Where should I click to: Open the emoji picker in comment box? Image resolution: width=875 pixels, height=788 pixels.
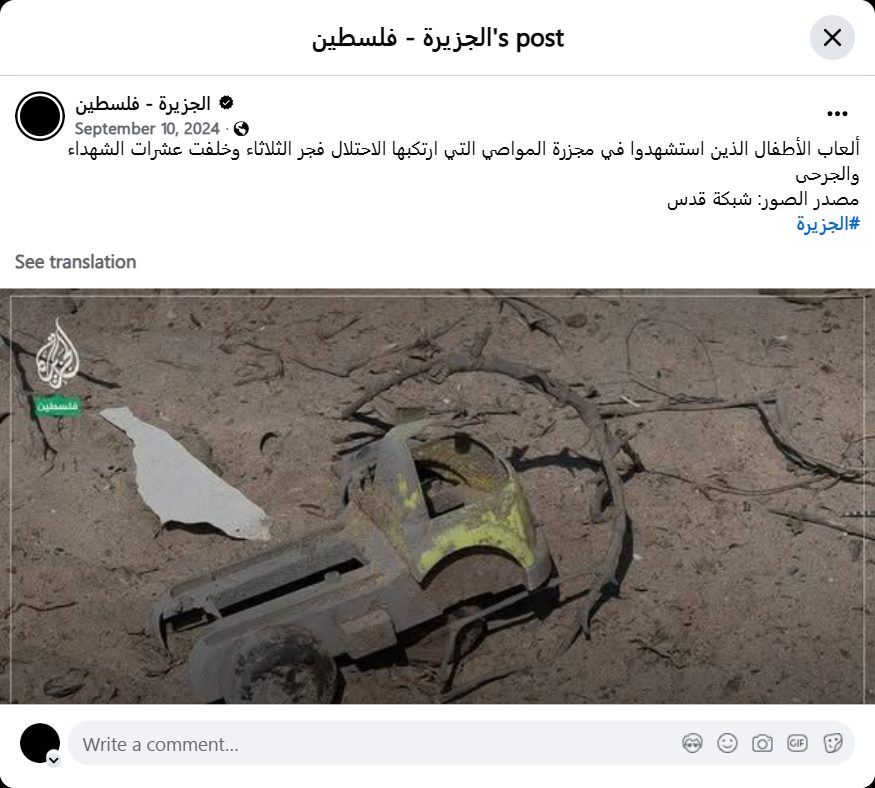tap(727, 743)
